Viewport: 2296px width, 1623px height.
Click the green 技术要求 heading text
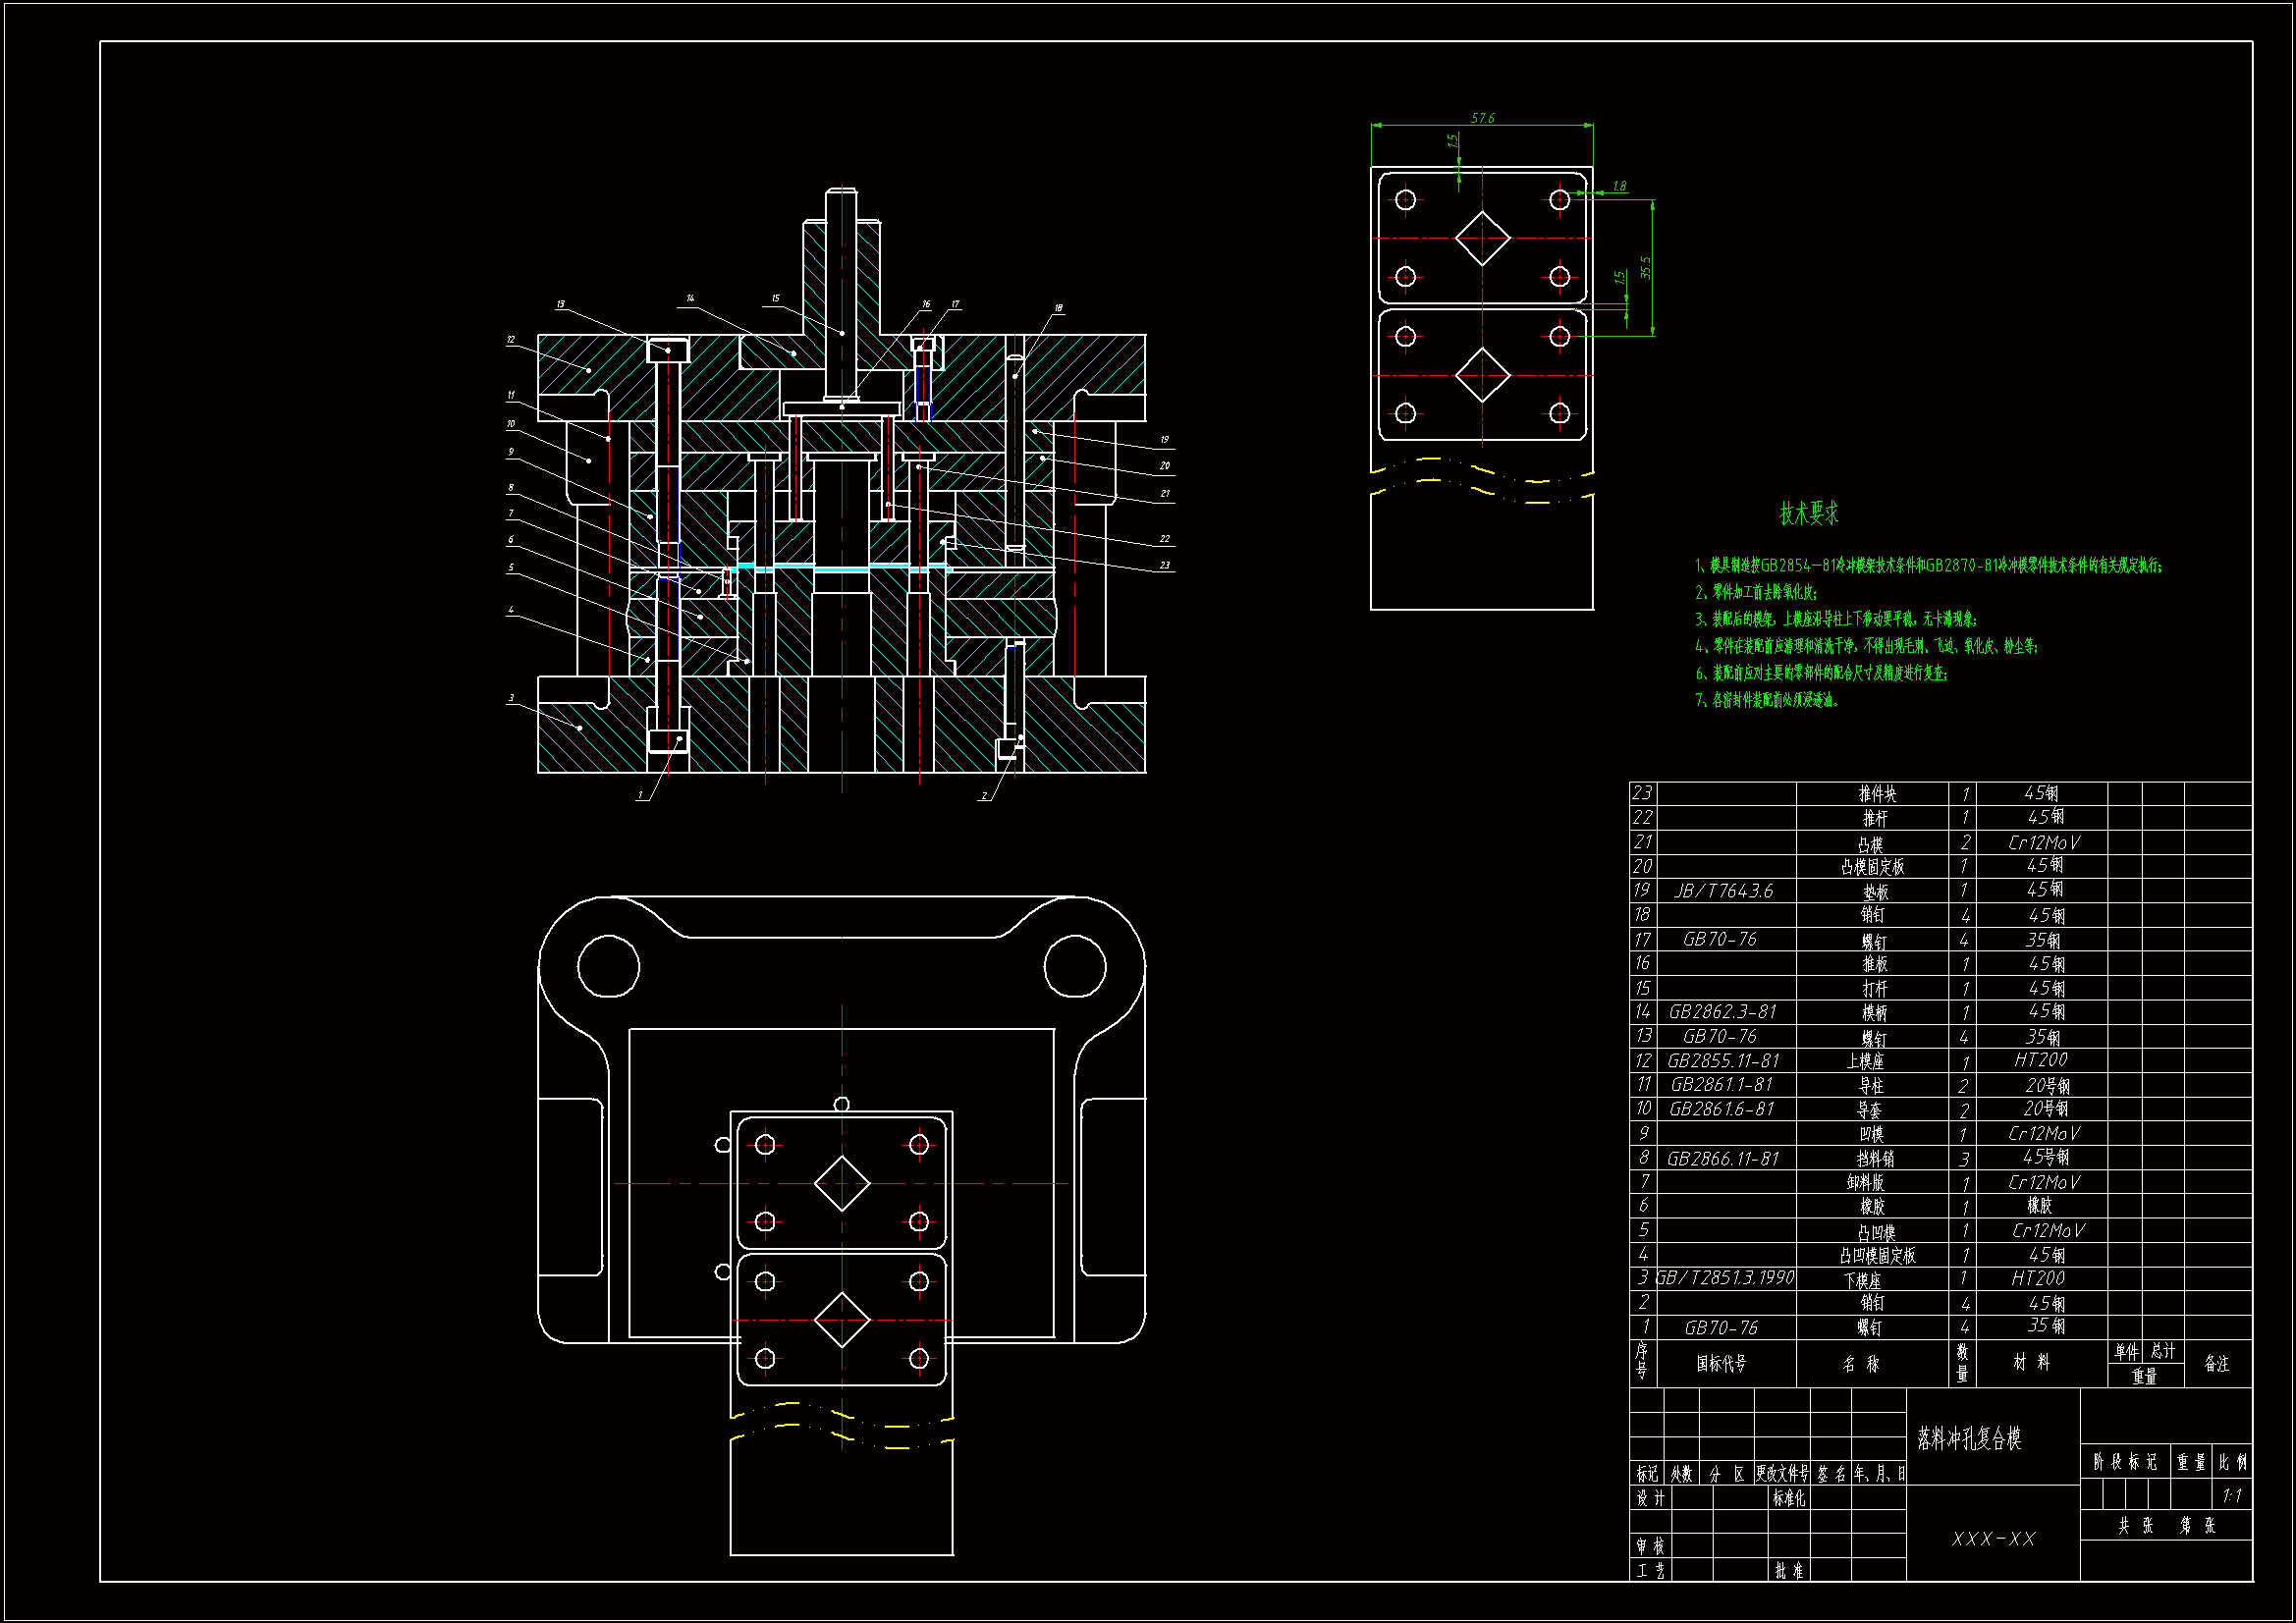[1808, 514]
